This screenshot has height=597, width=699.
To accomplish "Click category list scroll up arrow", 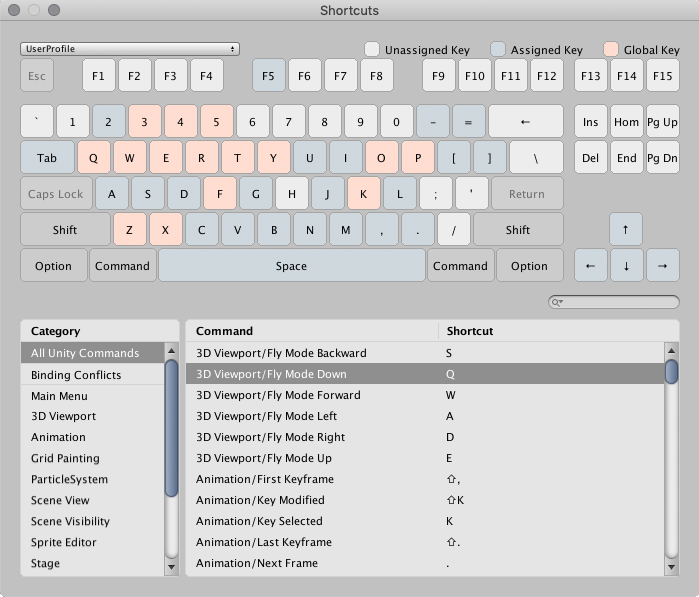I will click(x=171, y=351).
